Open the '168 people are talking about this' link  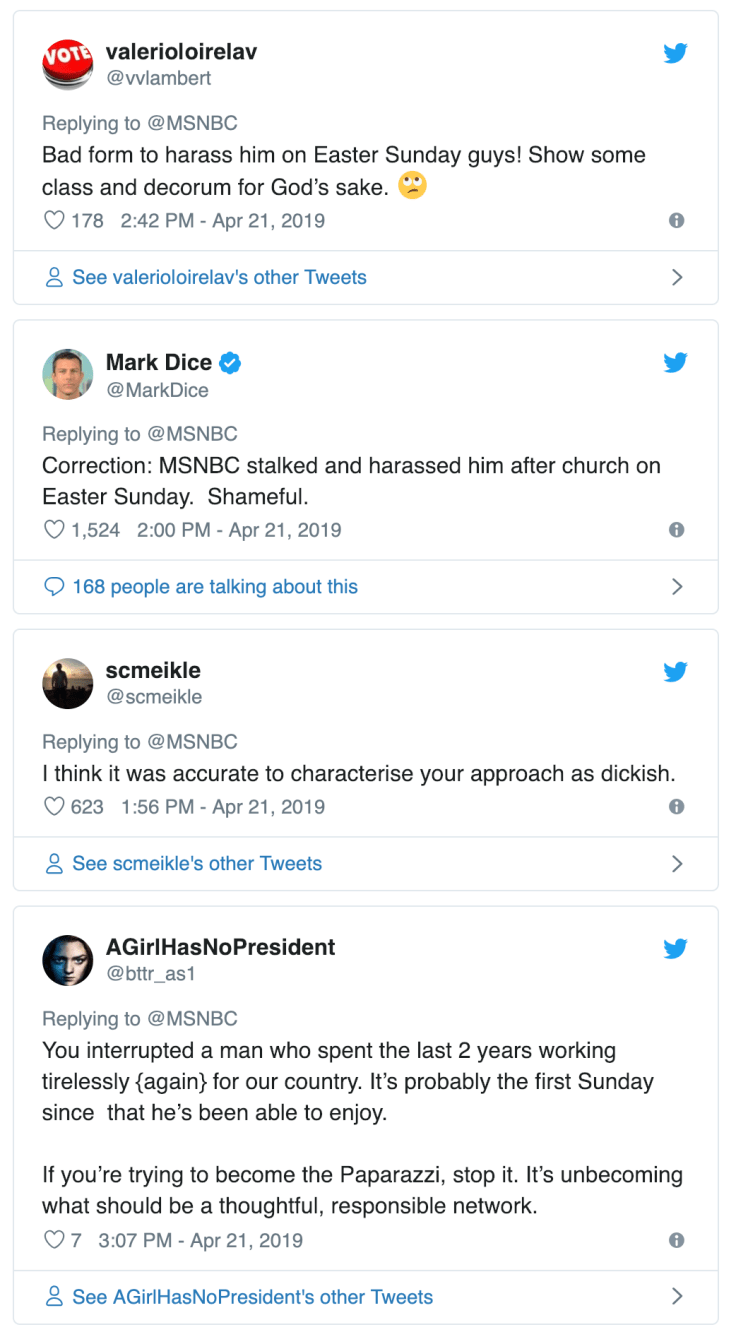[x=213, y=586]
